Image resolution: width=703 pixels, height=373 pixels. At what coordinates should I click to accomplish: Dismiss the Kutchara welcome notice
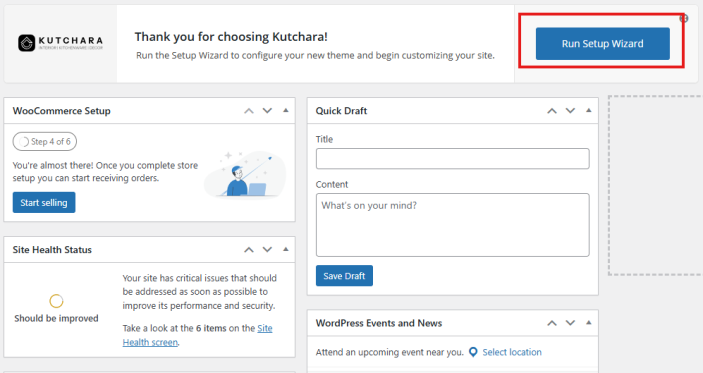point(684,18)
